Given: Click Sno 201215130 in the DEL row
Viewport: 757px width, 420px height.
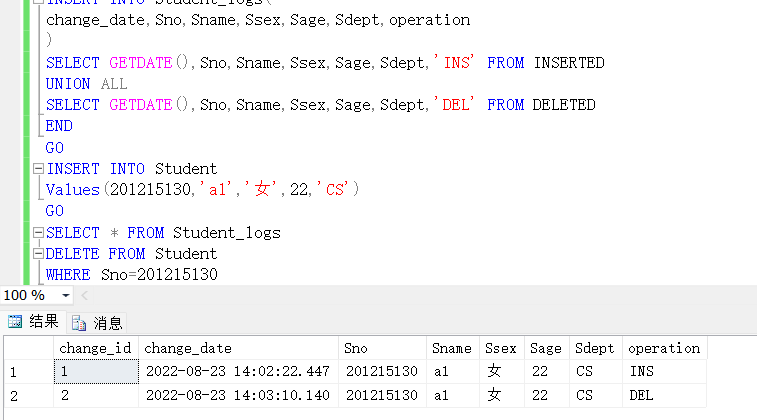Looking at the screenshot, I should pyautogui.click(x=382, y=395).
